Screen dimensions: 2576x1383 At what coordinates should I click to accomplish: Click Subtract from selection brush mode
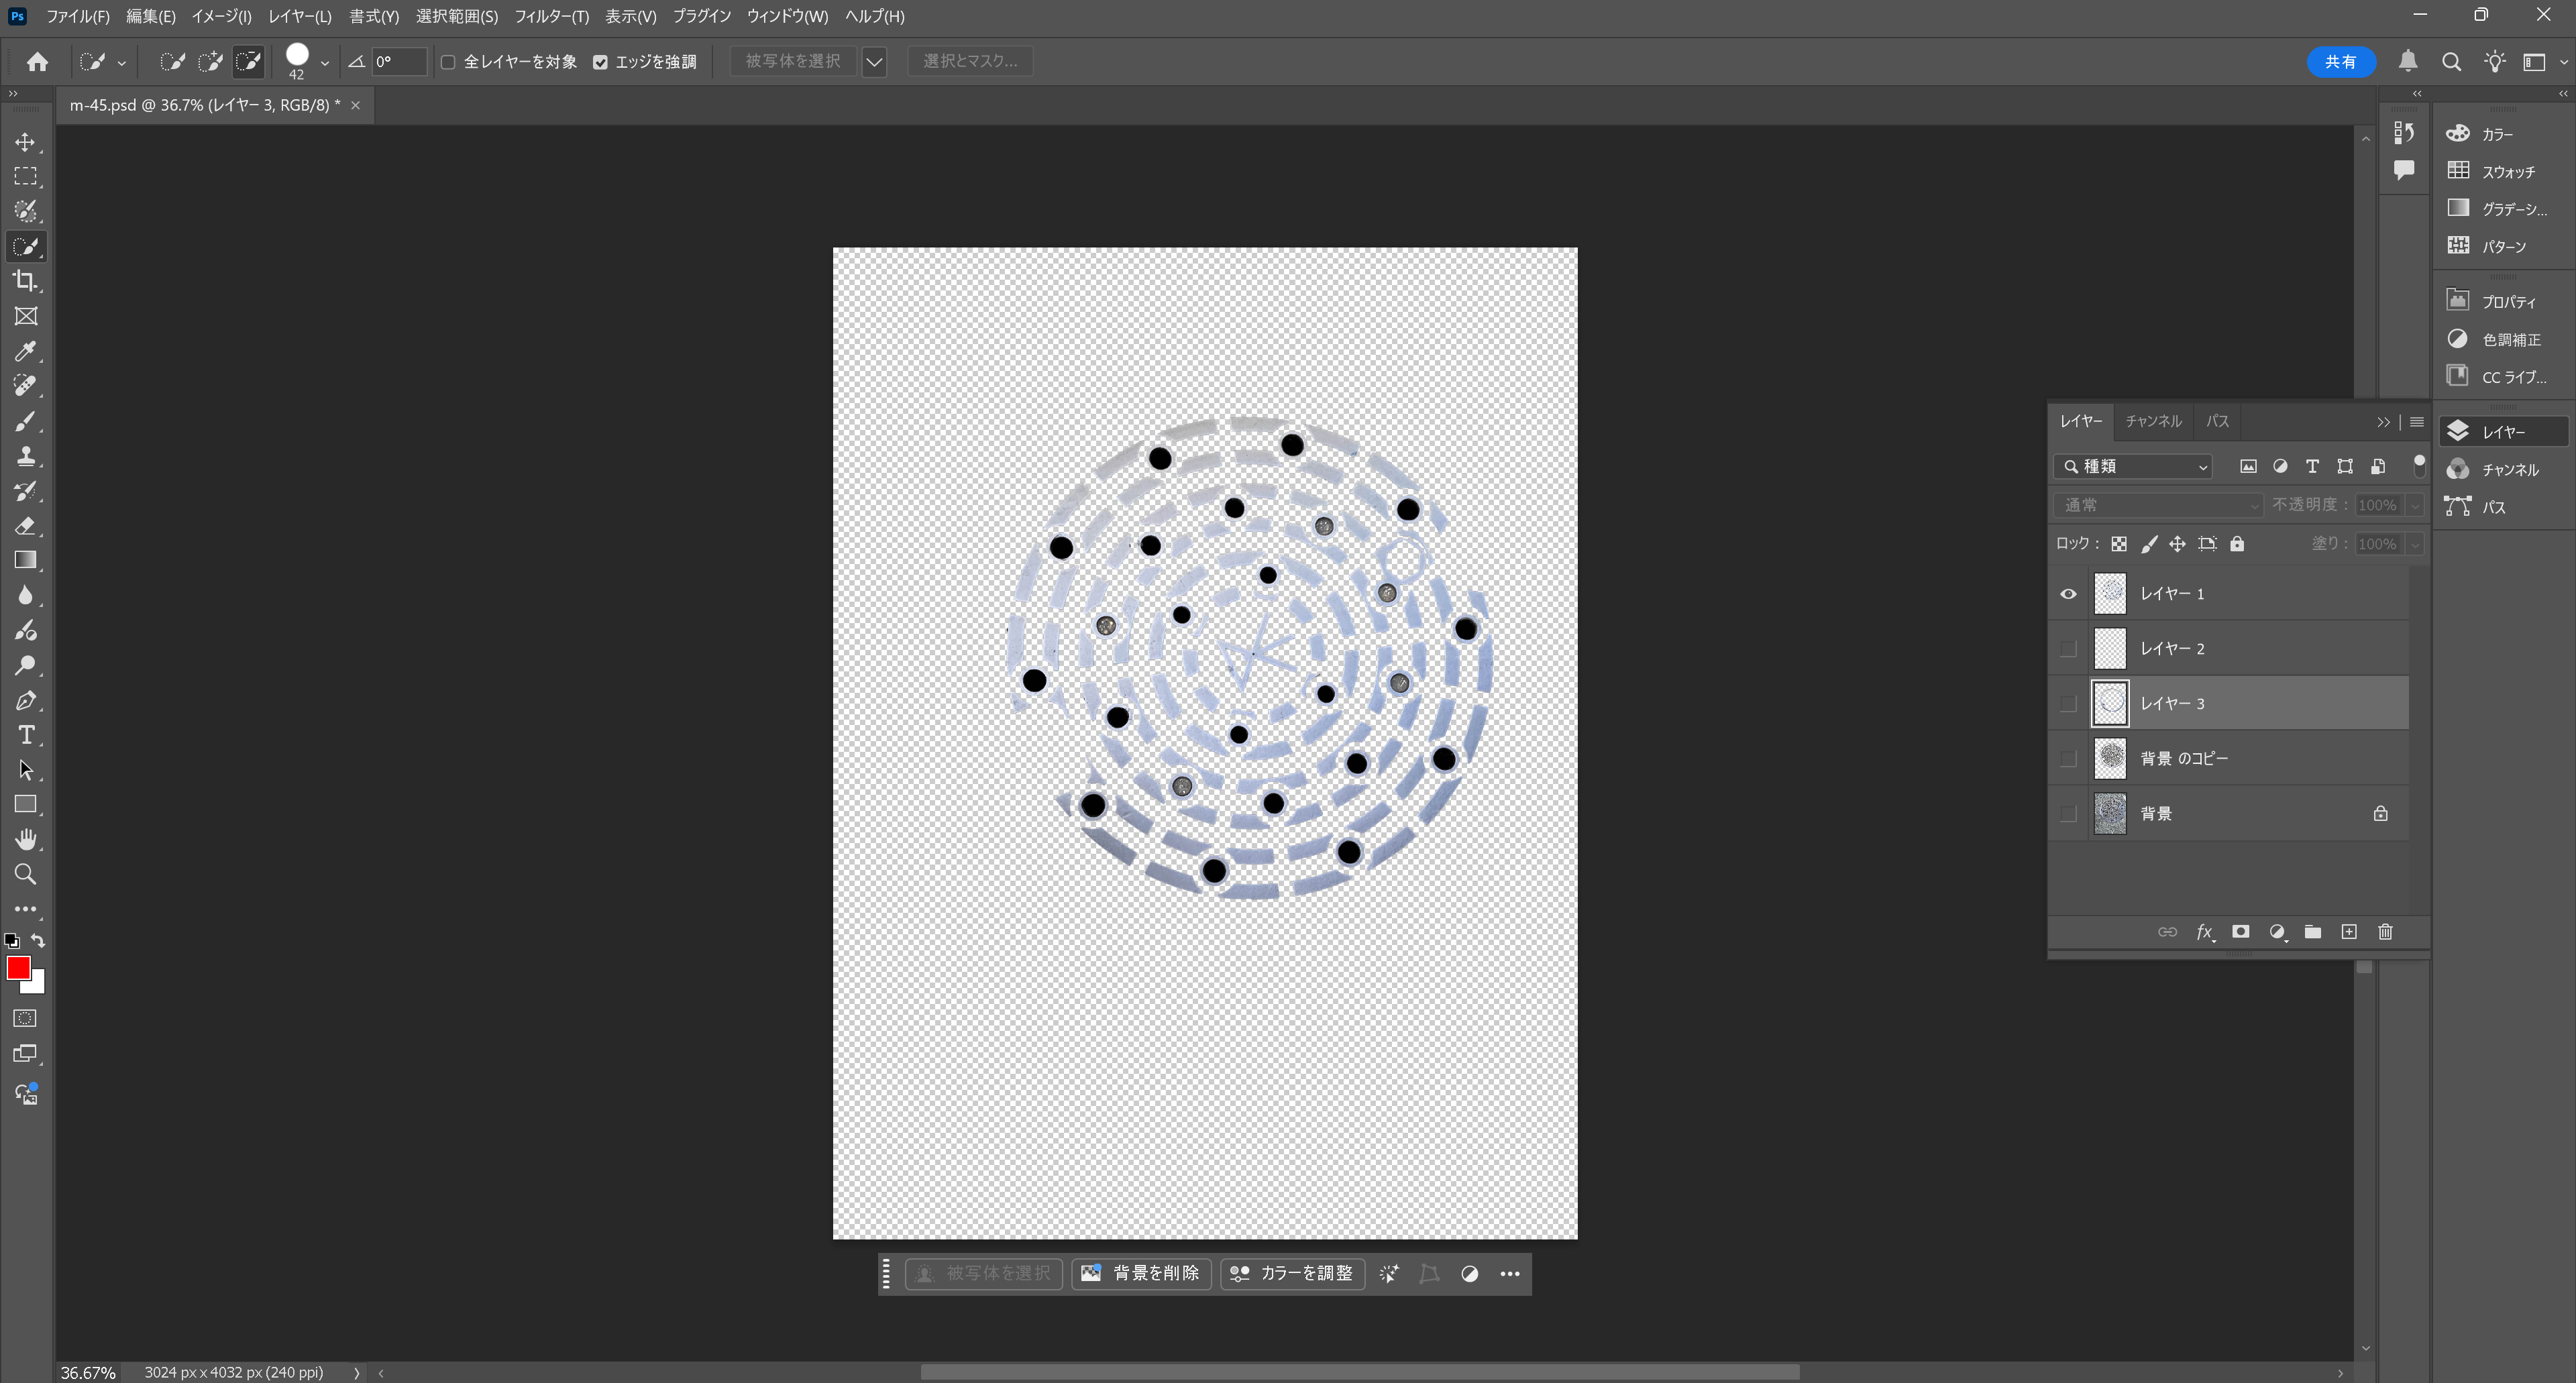(x=248, y=62)
